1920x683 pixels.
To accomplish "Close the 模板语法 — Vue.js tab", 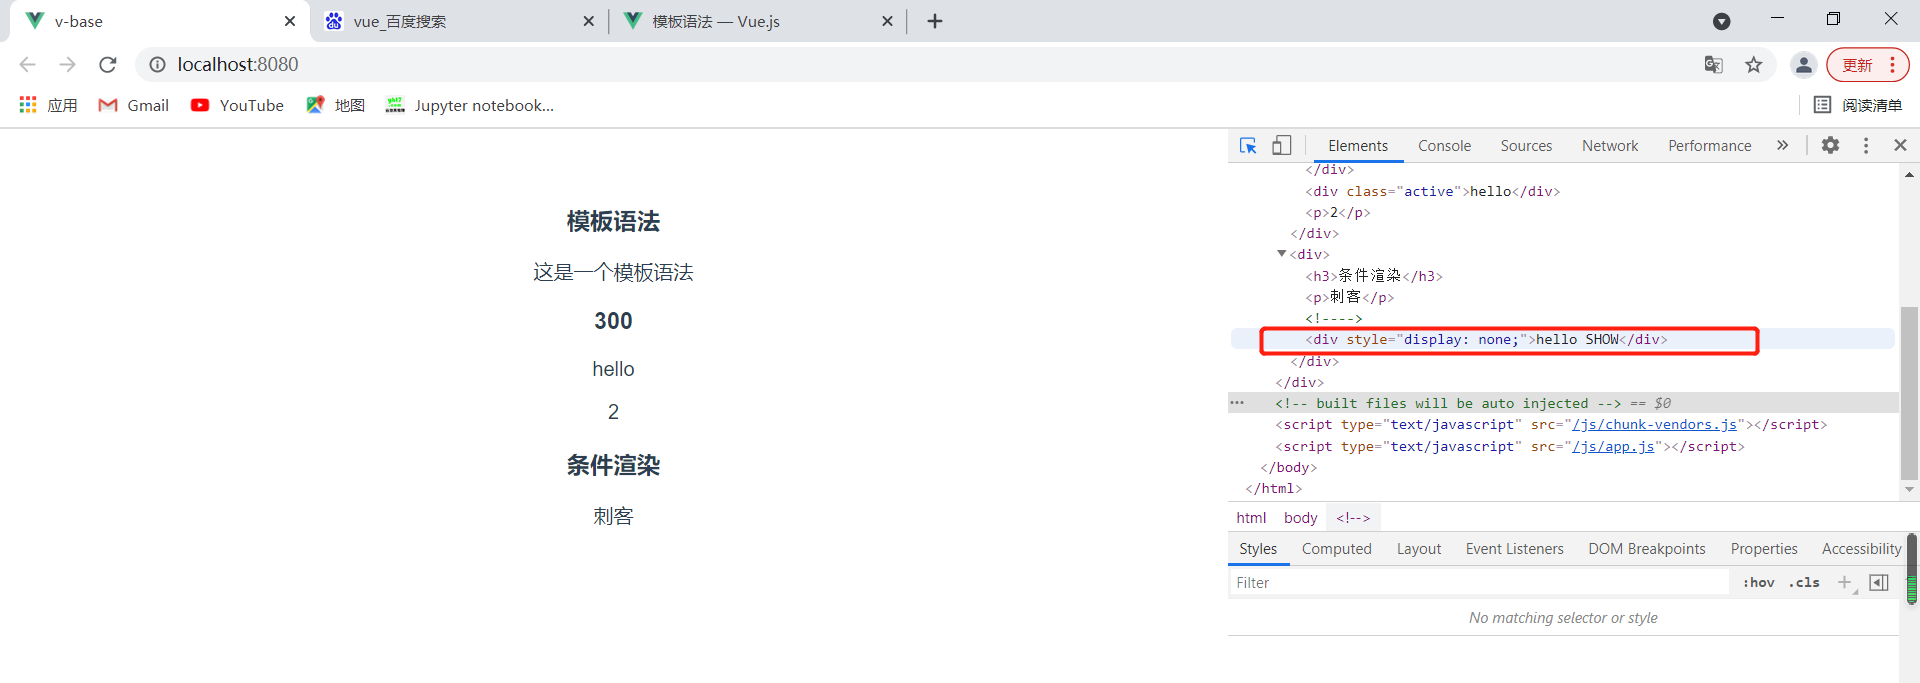I will tap(887, 21).
